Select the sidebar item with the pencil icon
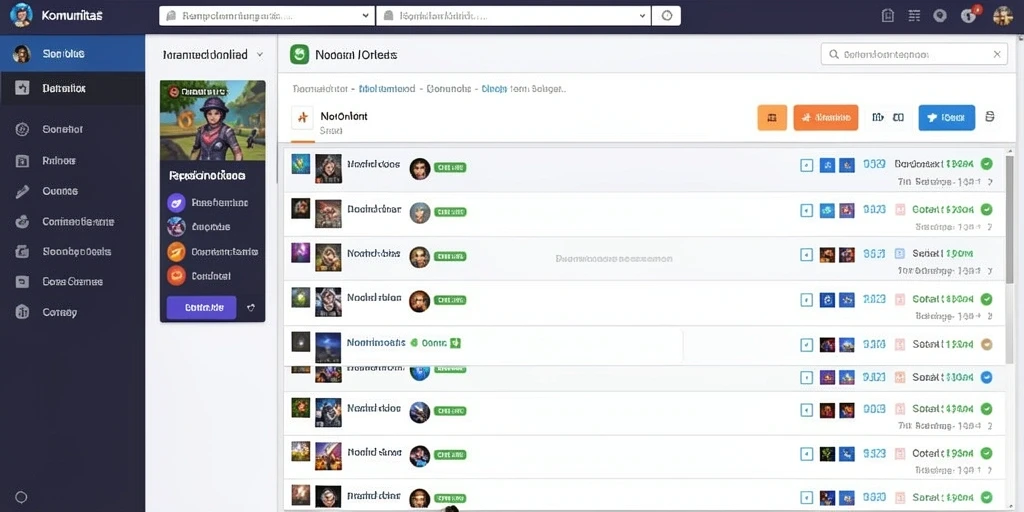This screenshot has width=1024, height=512. click(x=72, y=191)
